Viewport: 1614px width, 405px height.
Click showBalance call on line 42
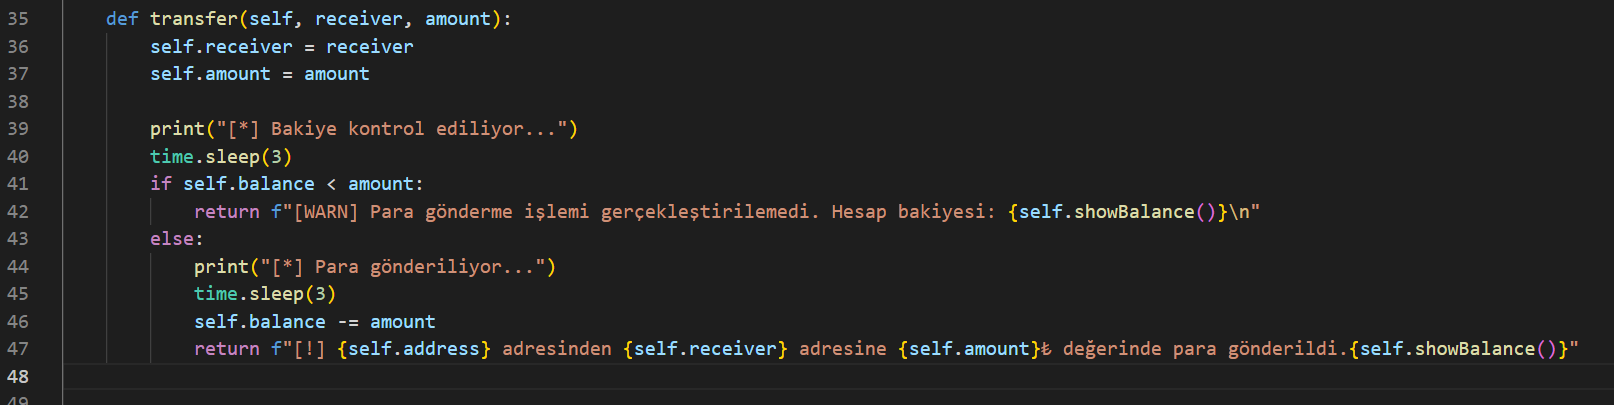1134,212
